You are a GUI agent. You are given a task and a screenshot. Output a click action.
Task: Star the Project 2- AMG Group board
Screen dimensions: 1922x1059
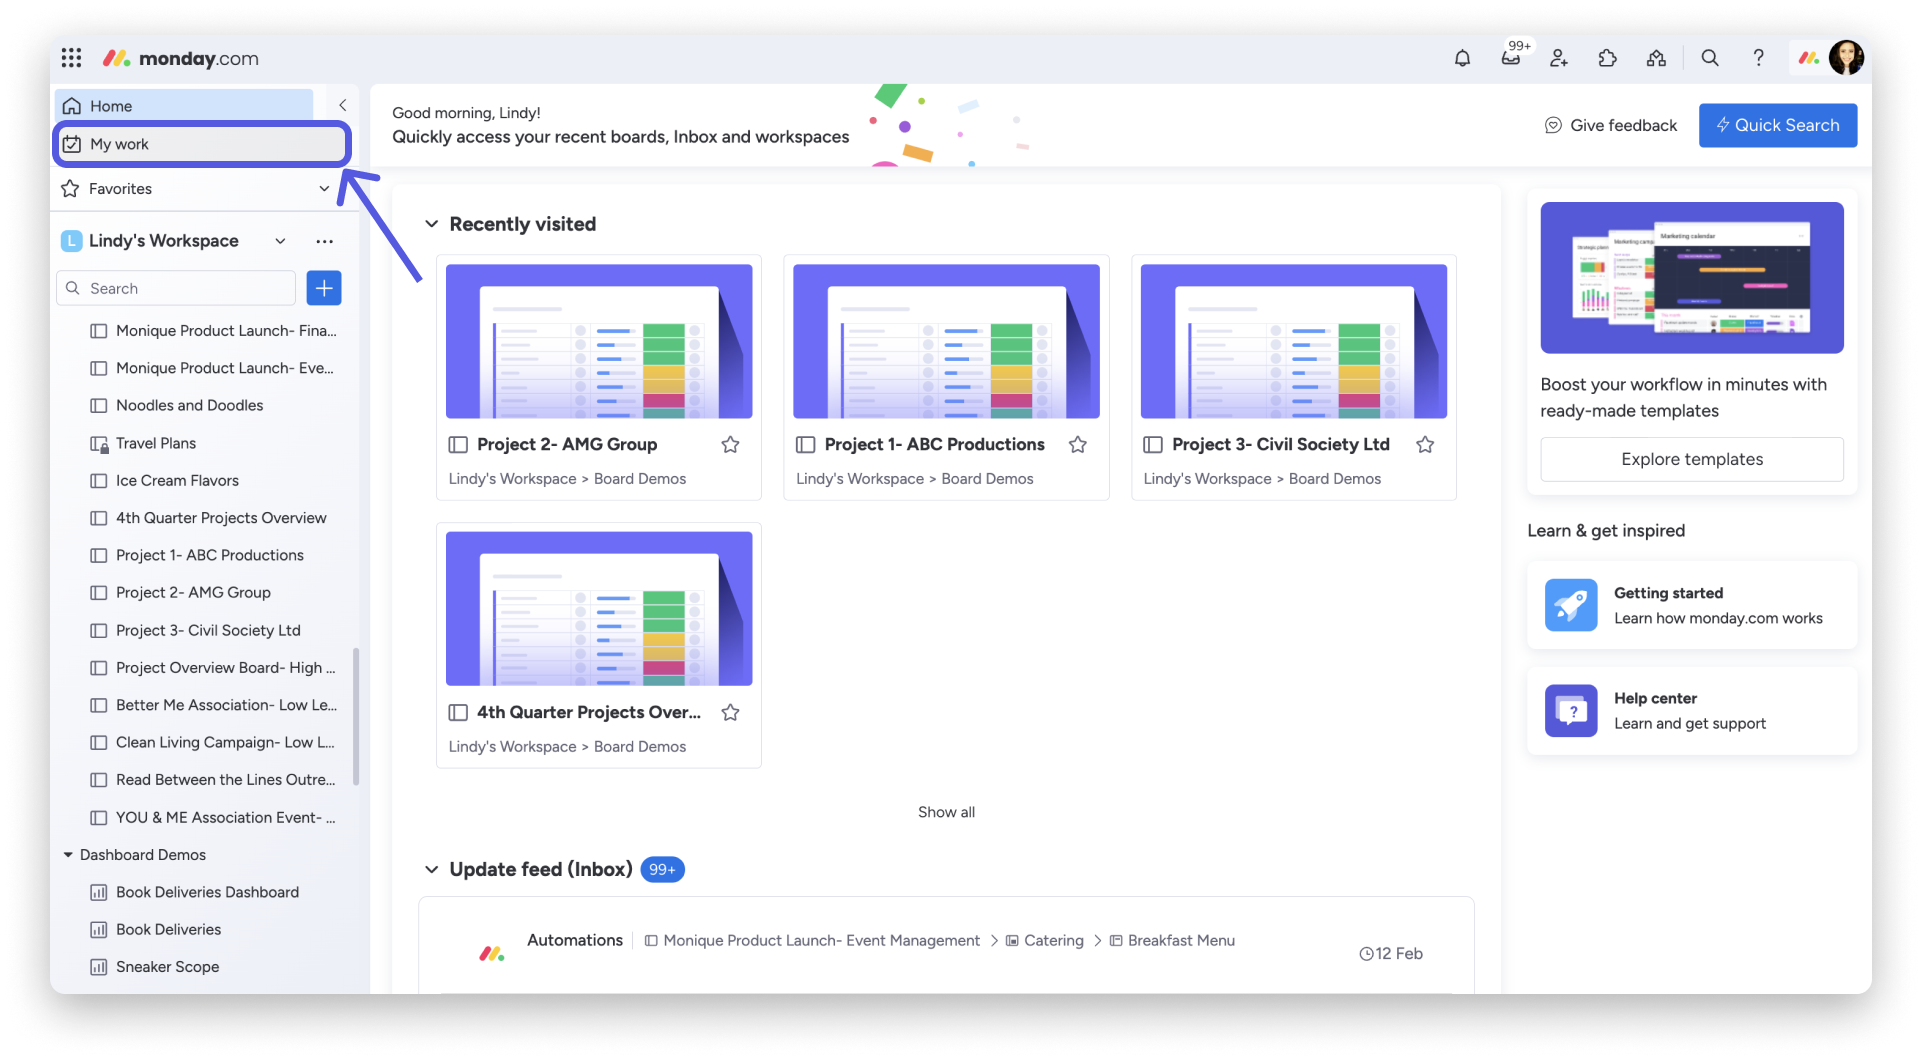click(x=730, y=444)
